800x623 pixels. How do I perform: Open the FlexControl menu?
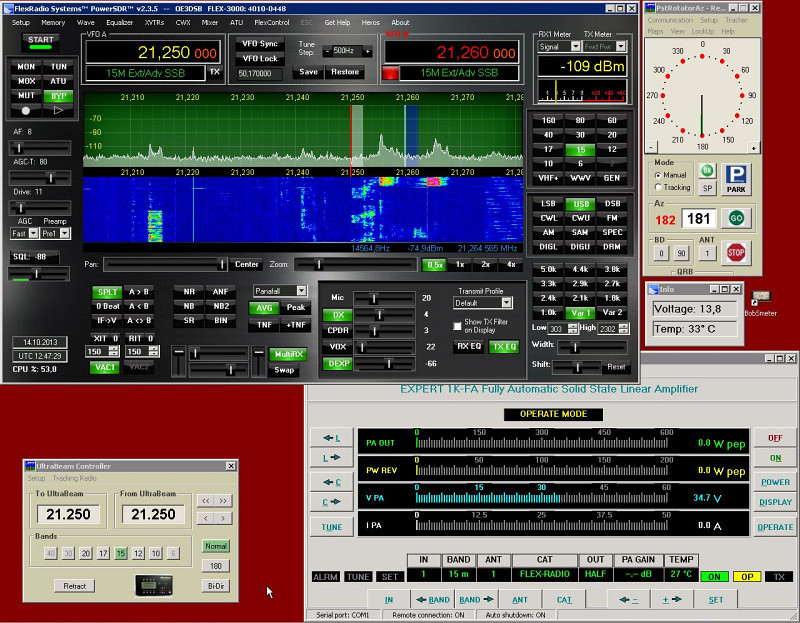coord(271,22)
